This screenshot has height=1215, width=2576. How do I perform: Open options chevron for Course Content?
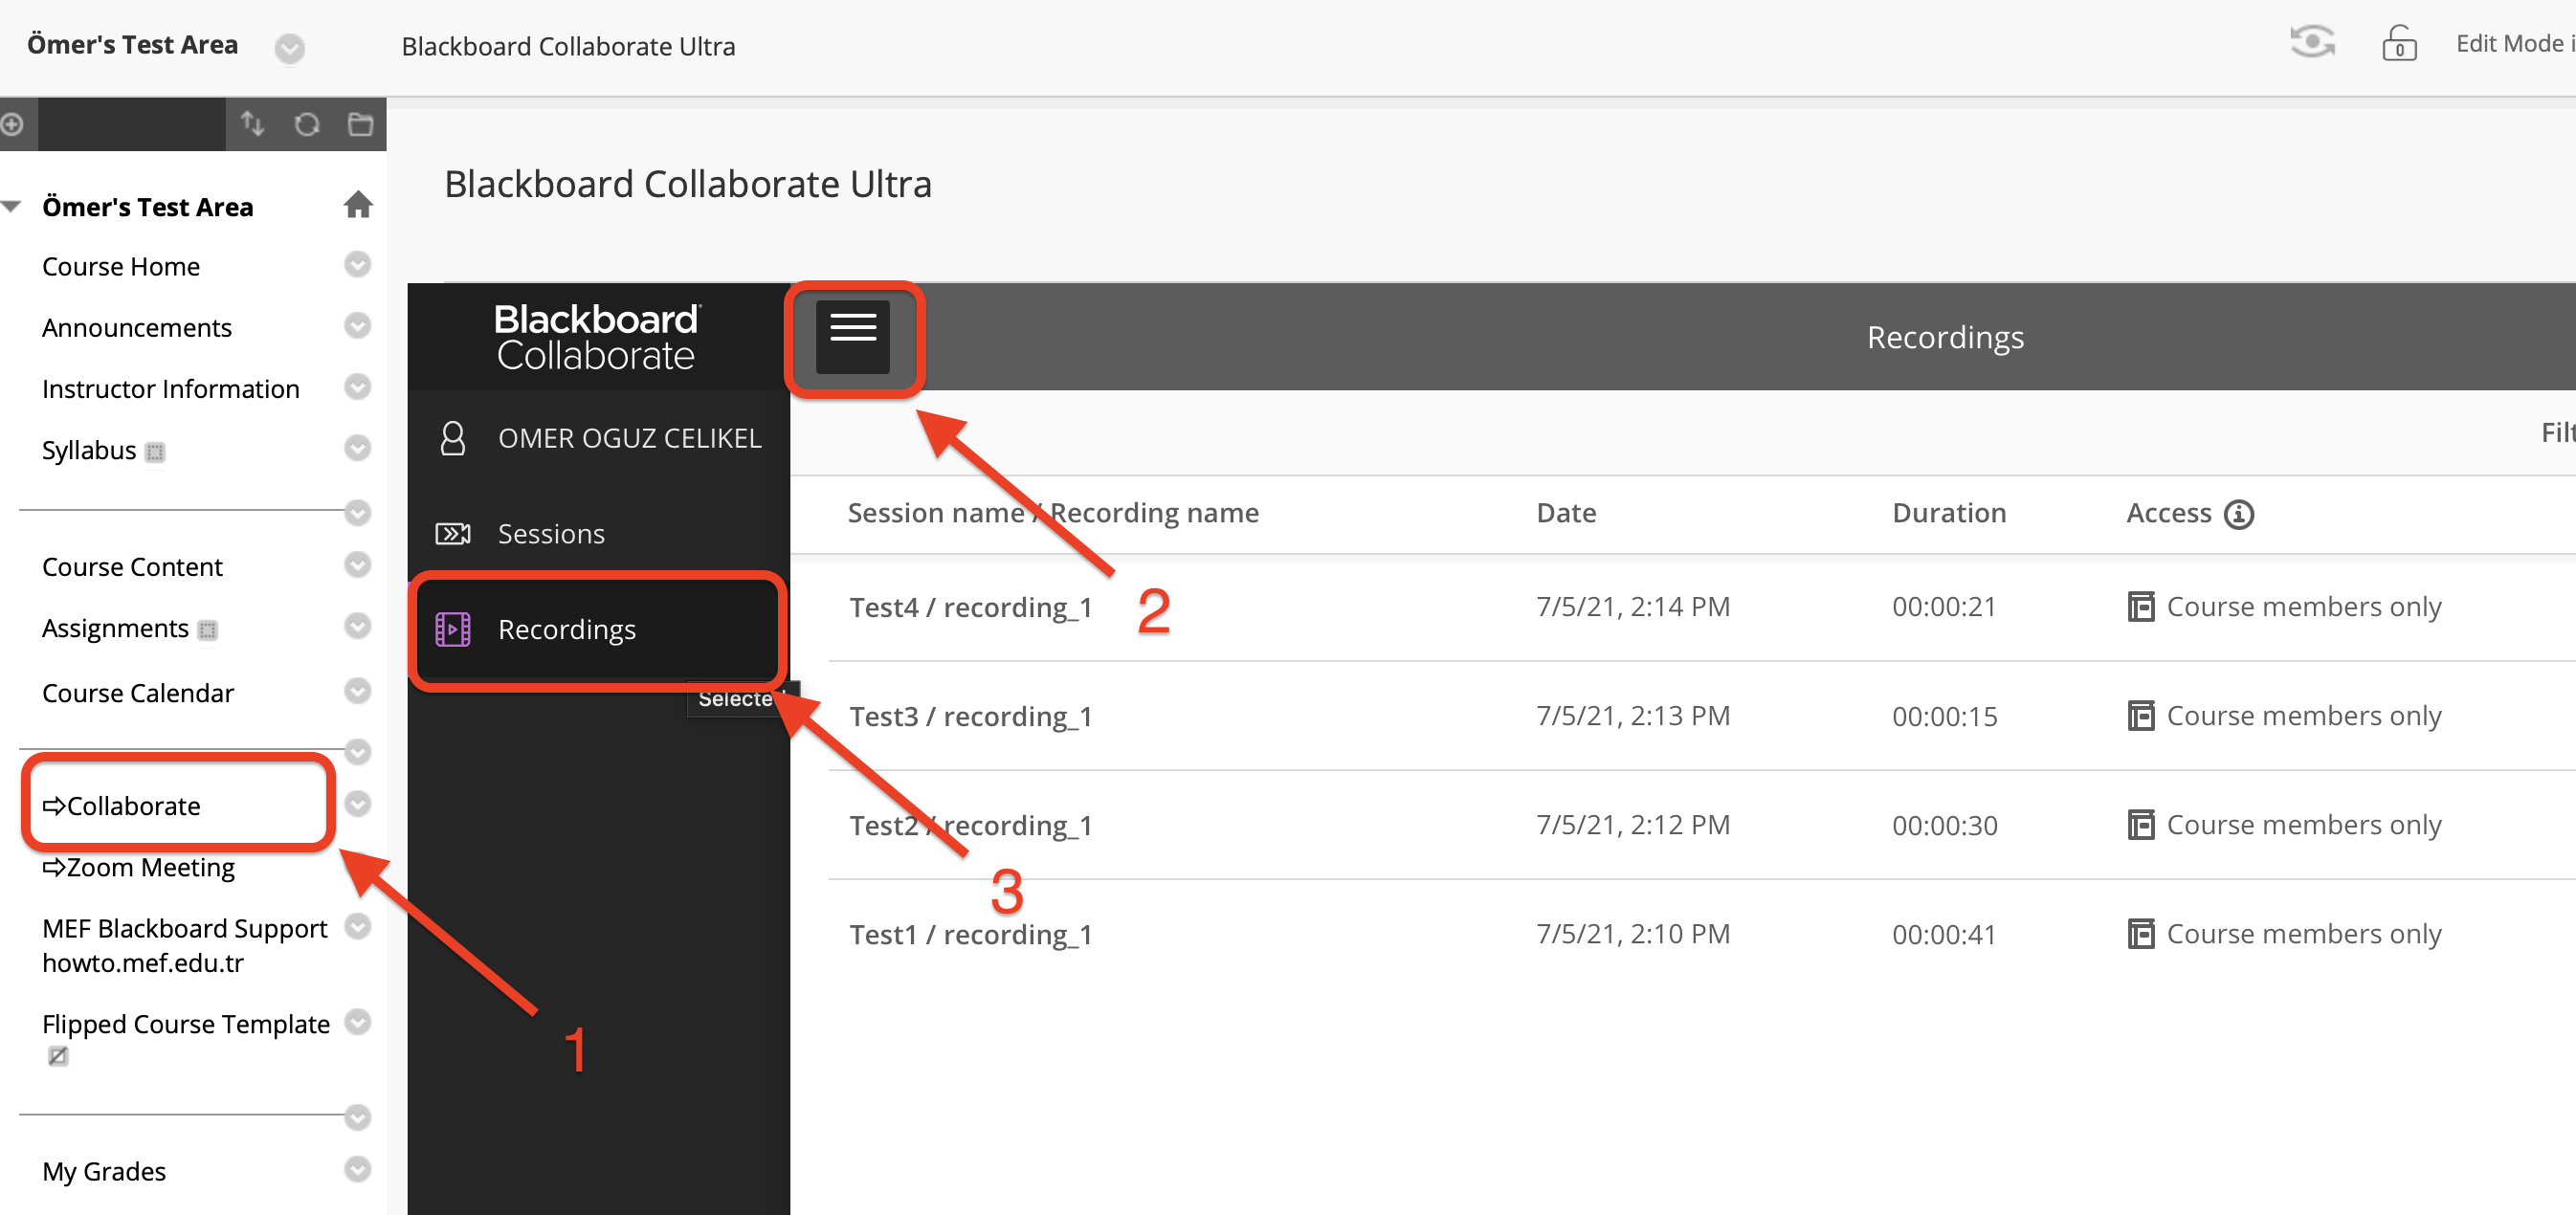pos(357,565)
